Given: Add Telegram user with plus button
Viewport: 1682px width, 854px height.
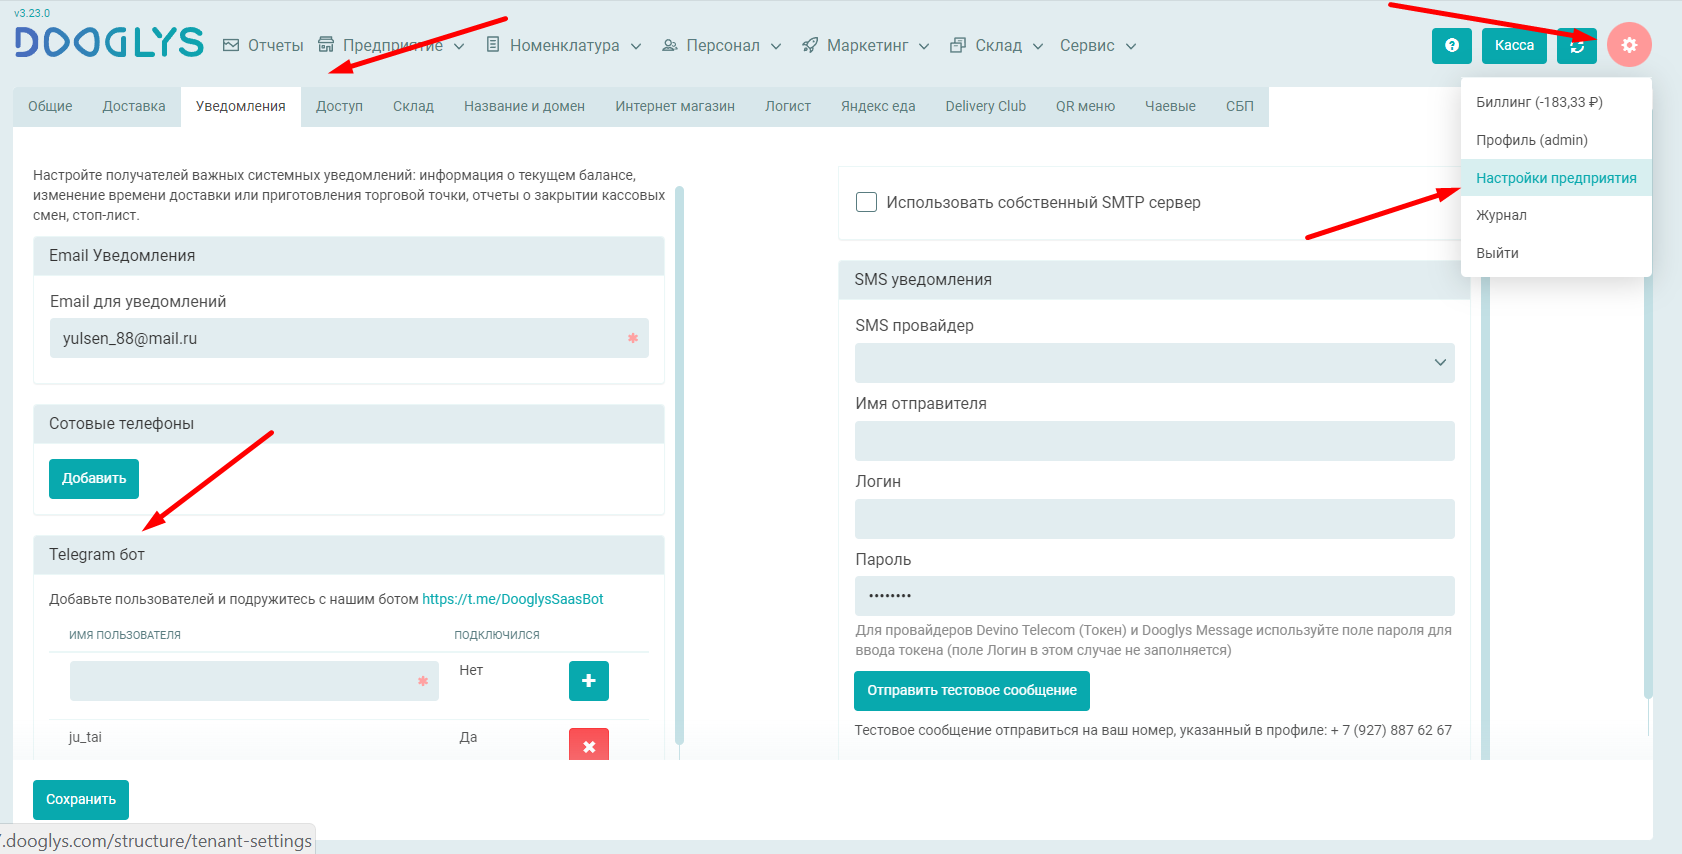Looking at the screenshot, I should point(589,681).
